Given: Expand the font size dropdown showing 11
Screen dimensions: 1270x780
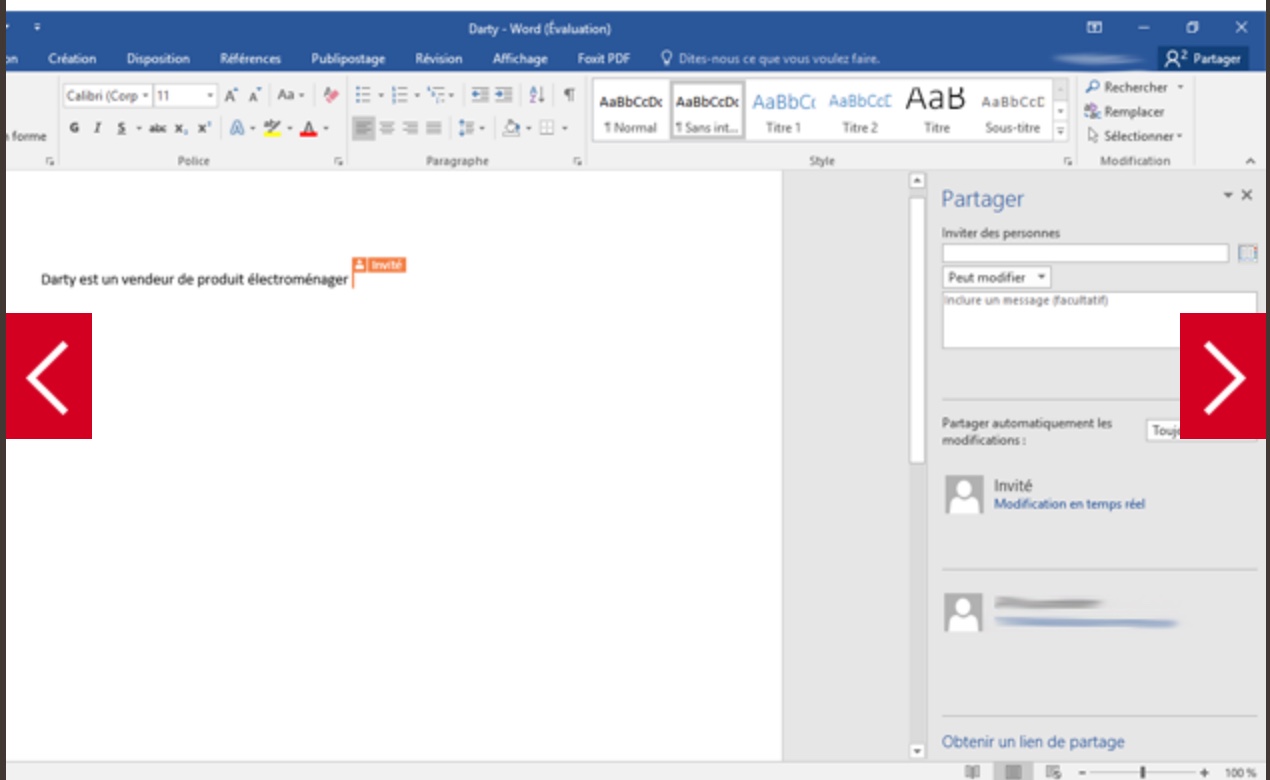Looking at the screenshot, I should click(x=210, y=96).
